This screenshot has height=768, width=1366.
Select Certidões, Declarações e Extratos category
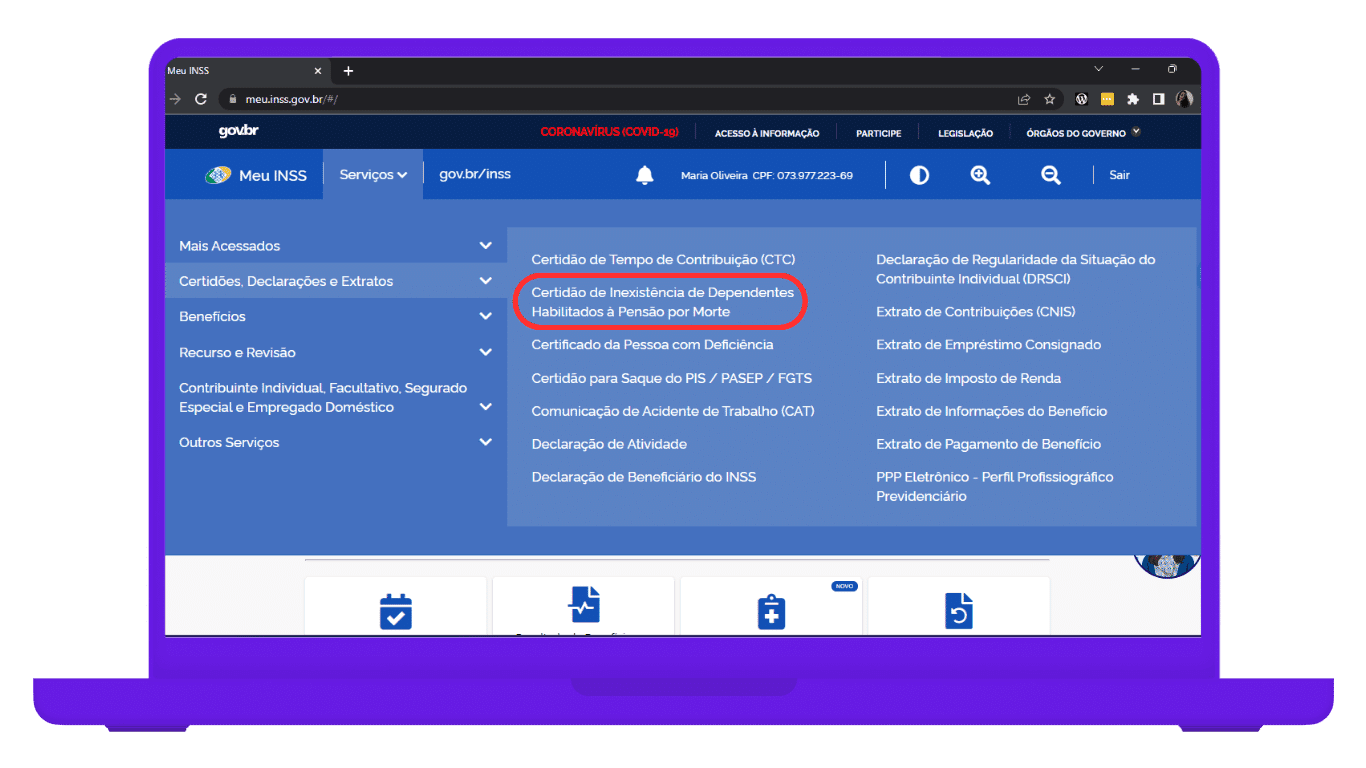286,281
